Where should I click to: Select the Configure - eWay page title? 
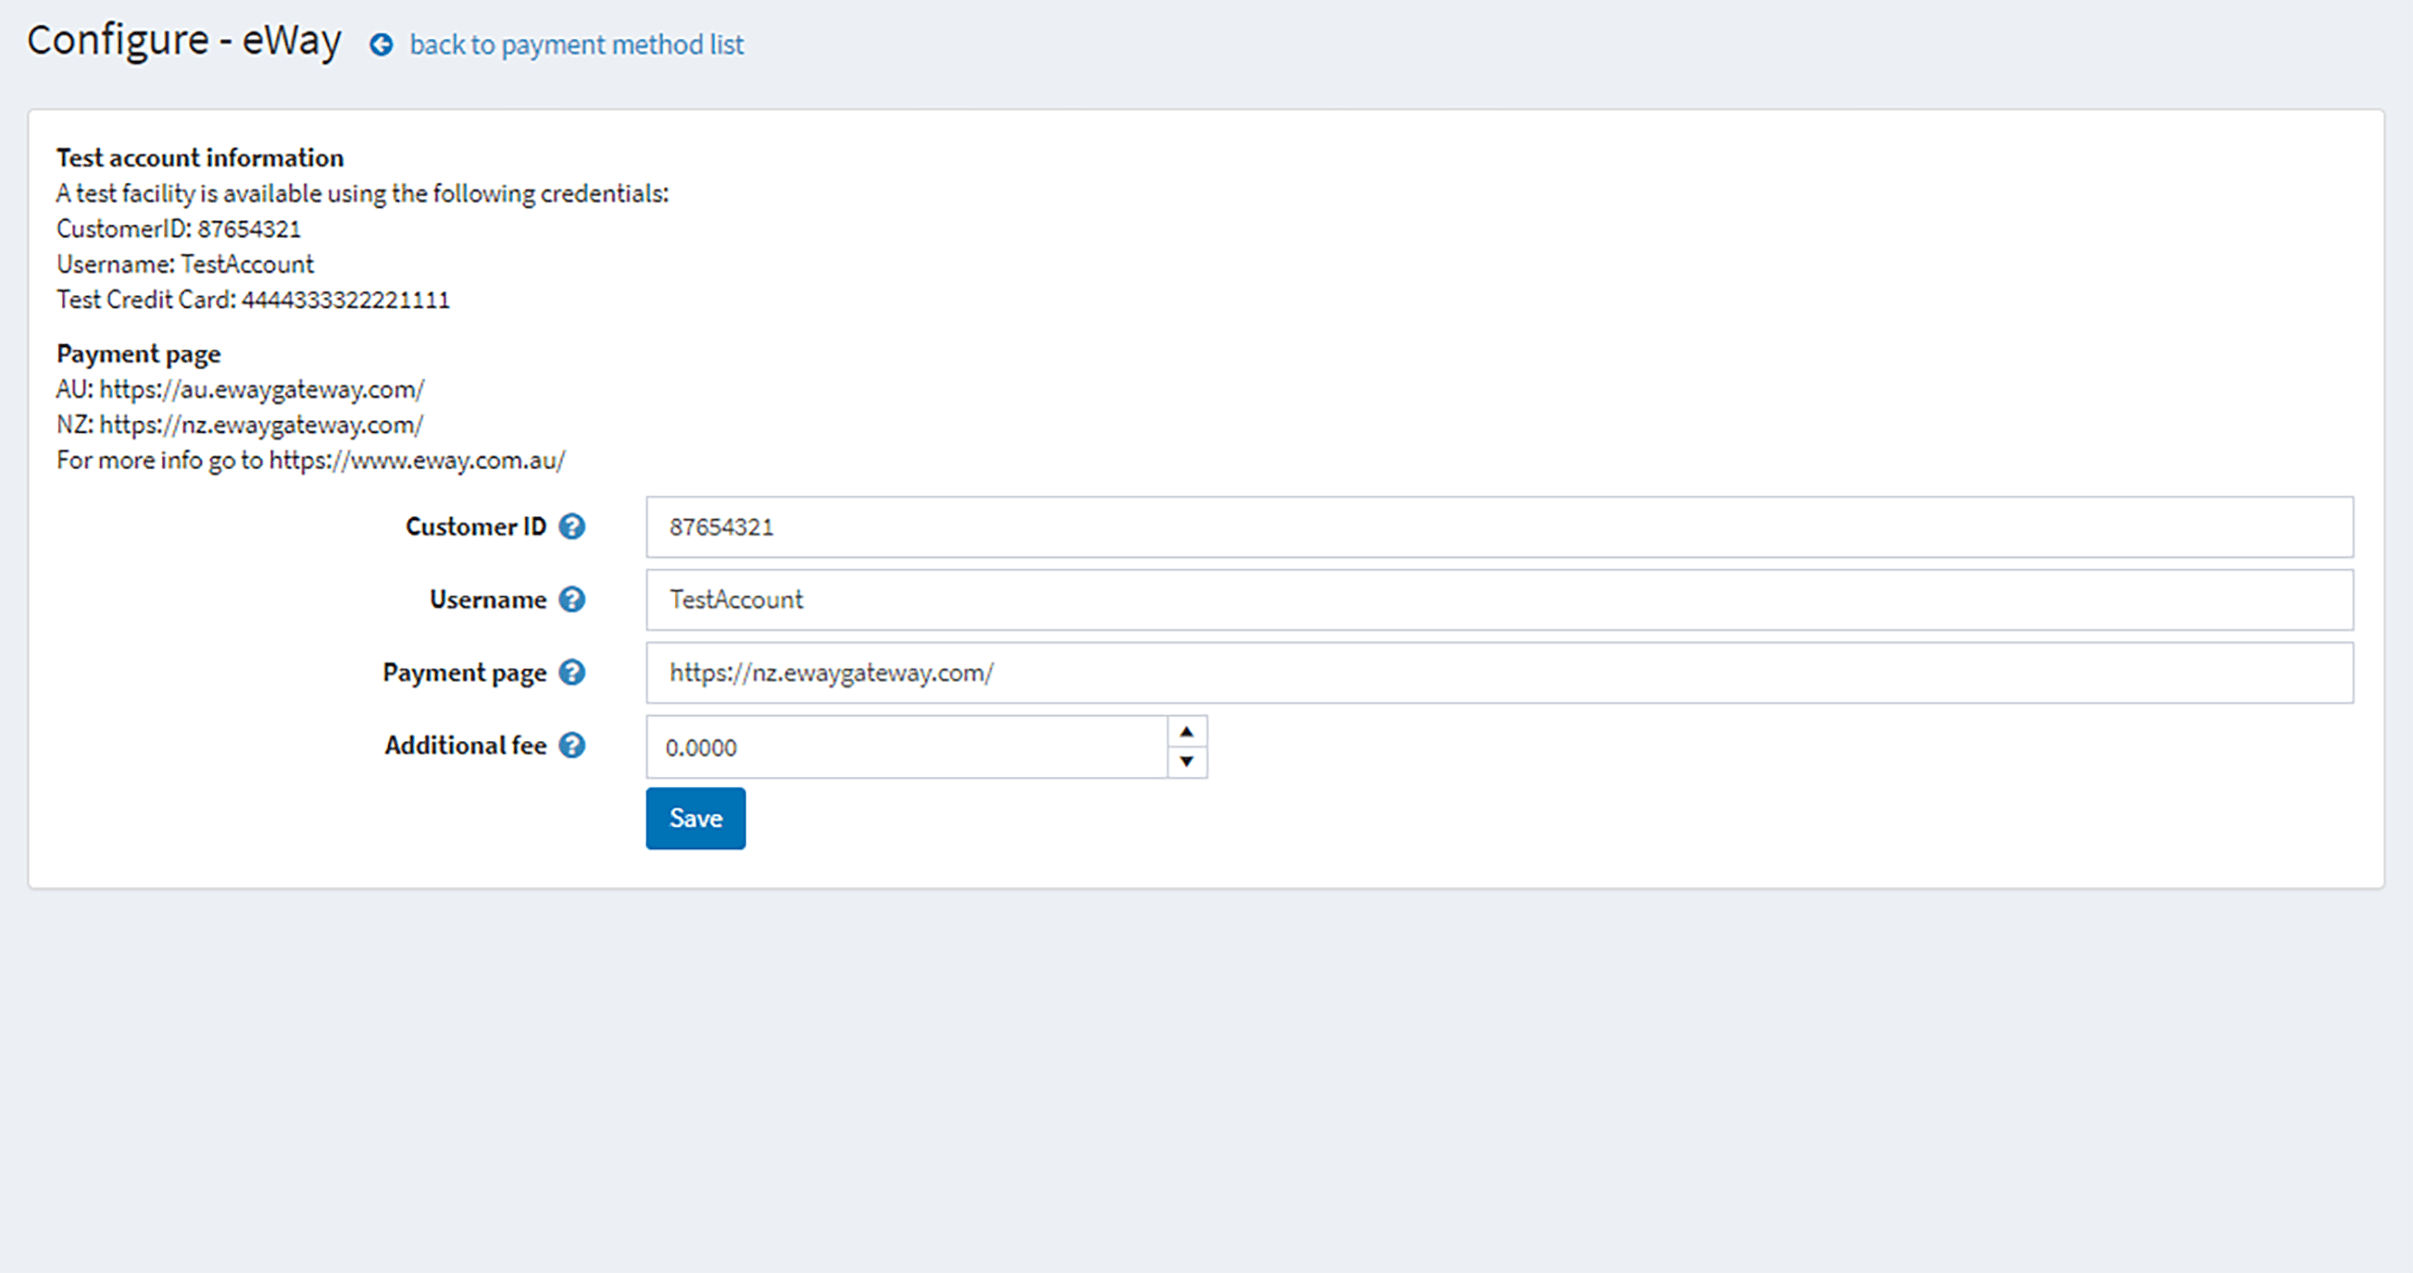coord(184,41)
